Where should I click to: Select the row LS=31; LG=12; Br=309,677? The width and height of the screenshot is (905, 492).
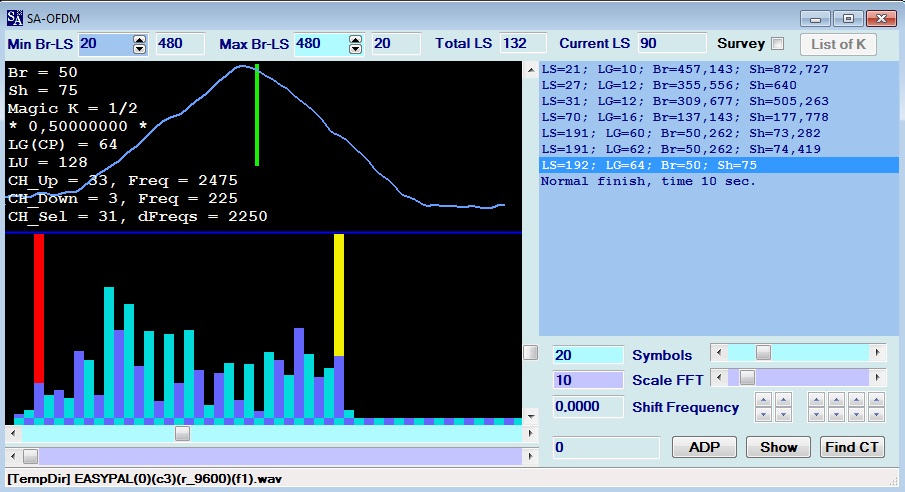coord(719,101)
